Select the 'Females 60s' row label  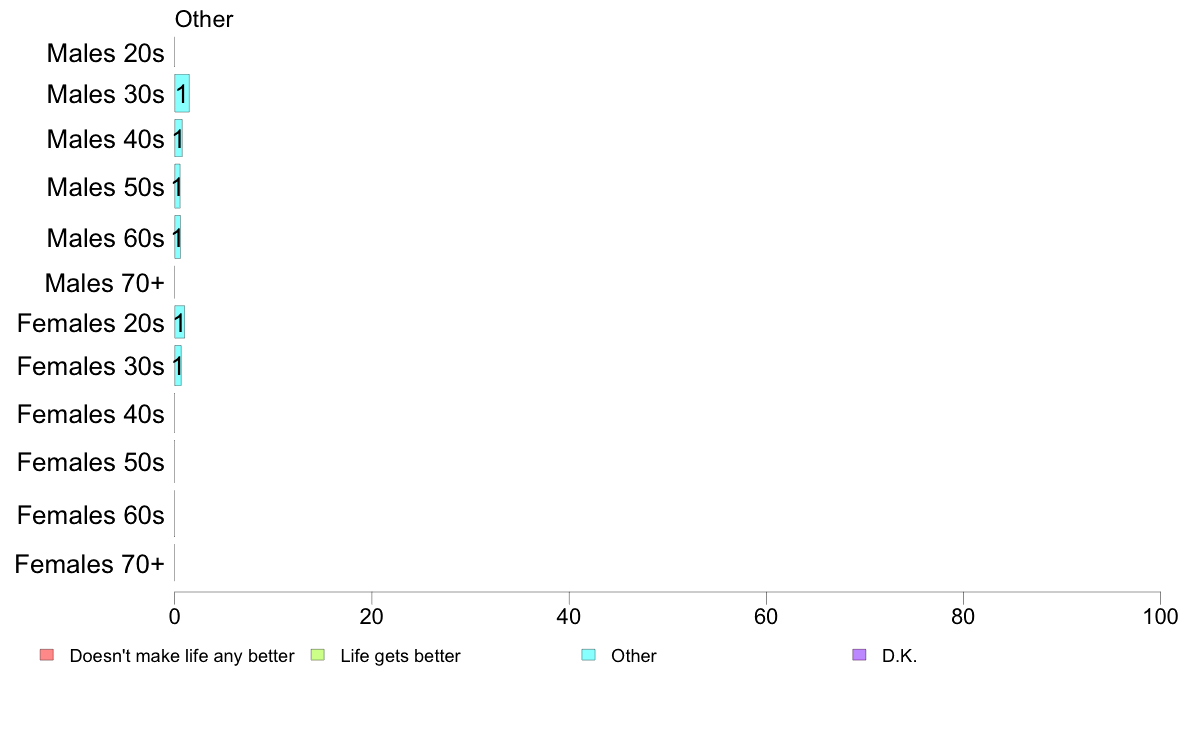click(x=91, y=515)
